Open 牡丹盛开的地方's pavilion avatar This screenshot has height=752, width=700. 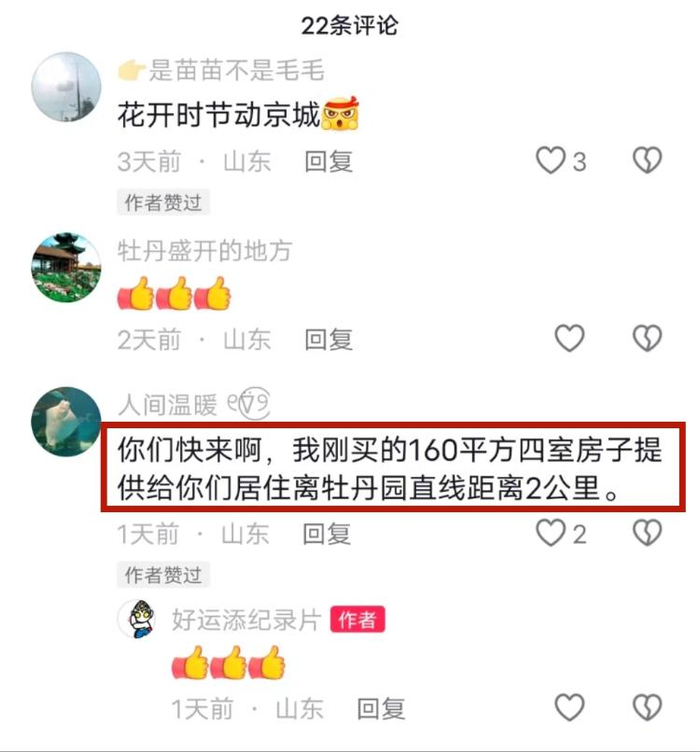pyautogui.click(x=66, y=267)
